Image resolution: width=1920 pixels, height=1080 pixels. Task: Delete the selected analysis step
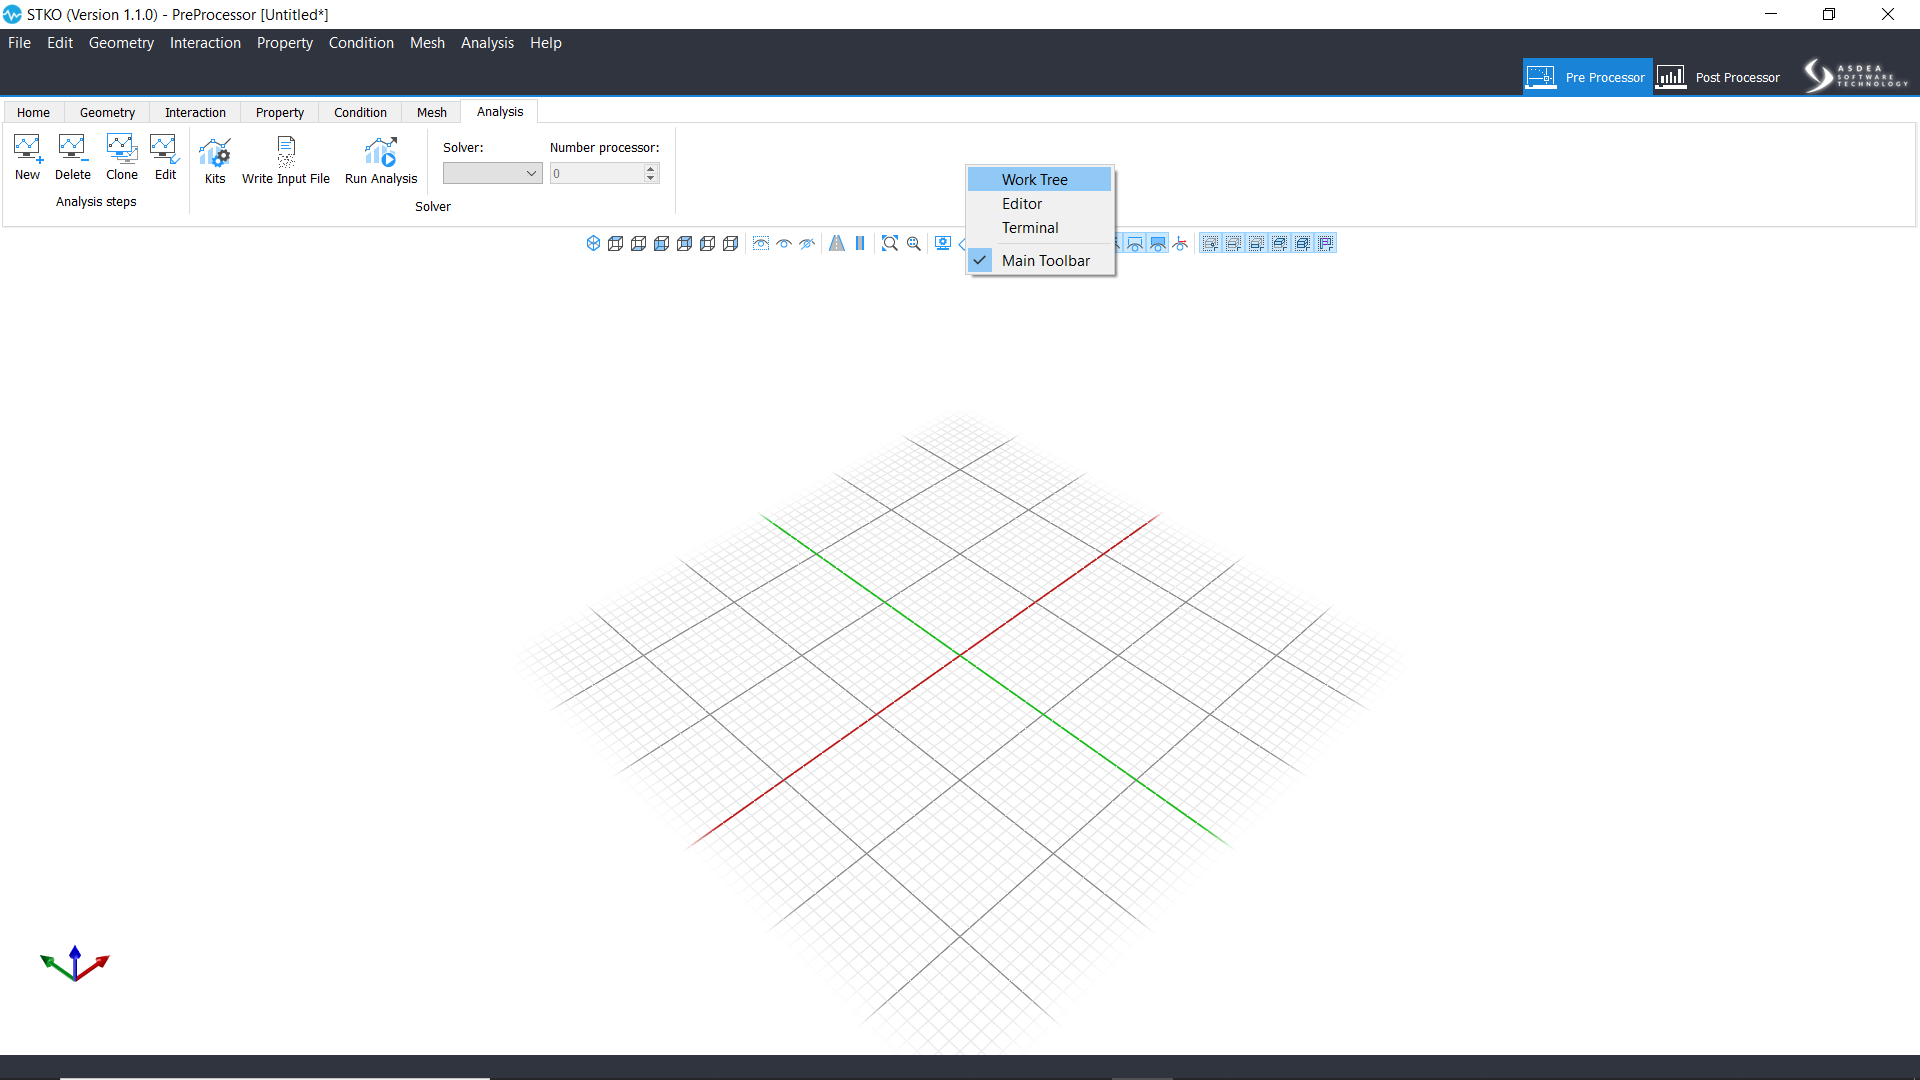[x=72, y=158]
